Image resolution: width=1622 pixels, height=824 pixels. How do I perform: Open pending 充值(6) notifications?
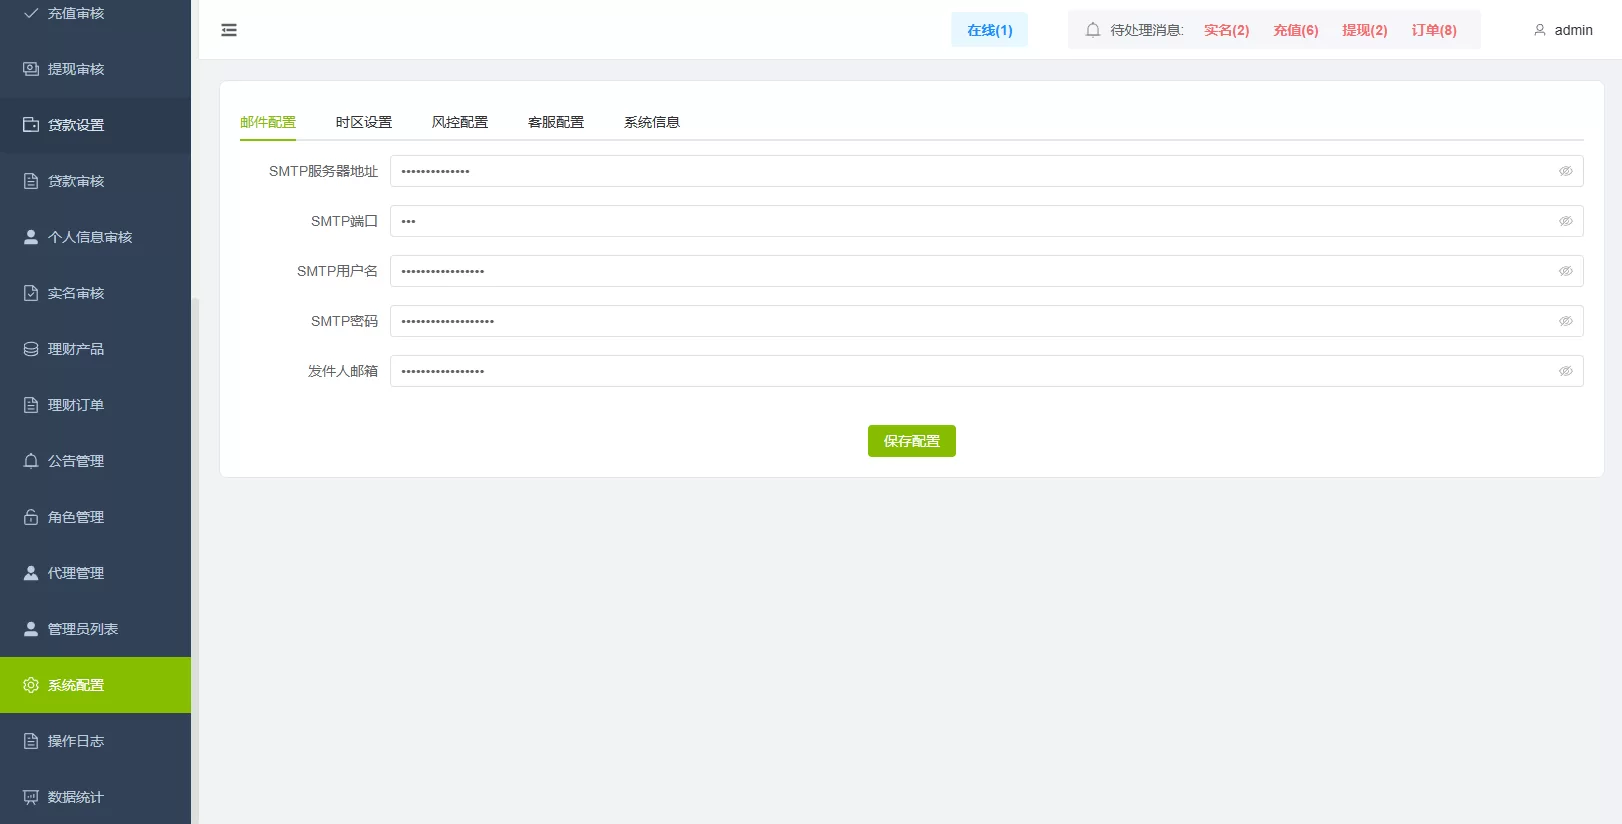tap(1296, 30)
